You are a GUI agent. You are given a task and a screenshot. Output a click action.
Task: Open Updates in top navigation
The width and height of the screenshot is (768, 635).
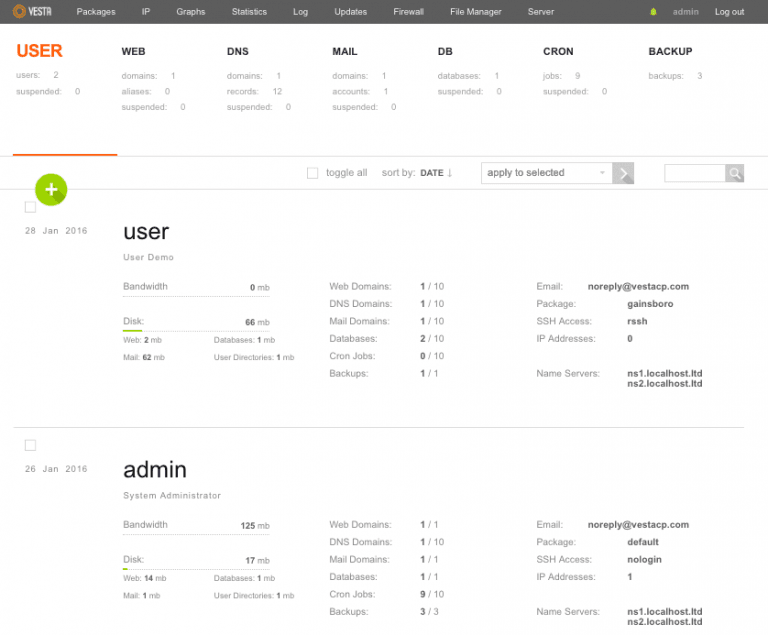[350, 12]
